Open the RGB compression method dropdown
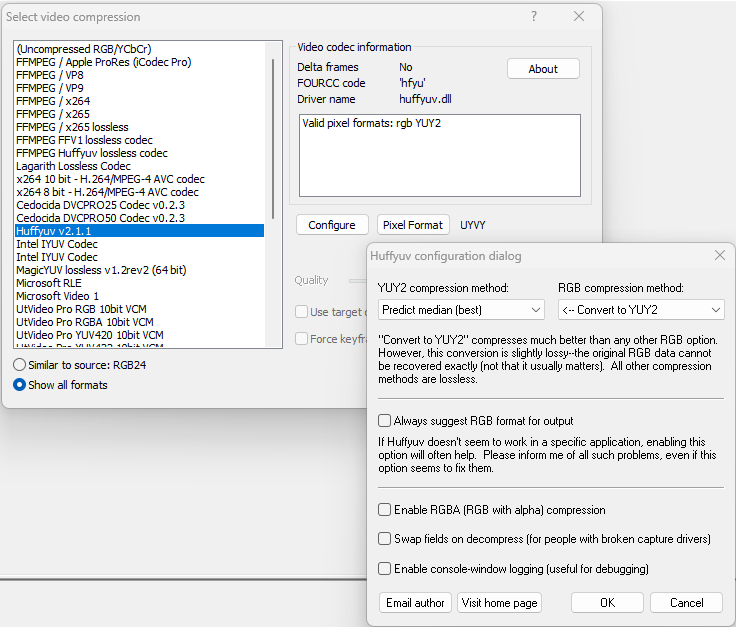Image resolution: width=736 pixels, height=627 pixels. click(641, 310)
